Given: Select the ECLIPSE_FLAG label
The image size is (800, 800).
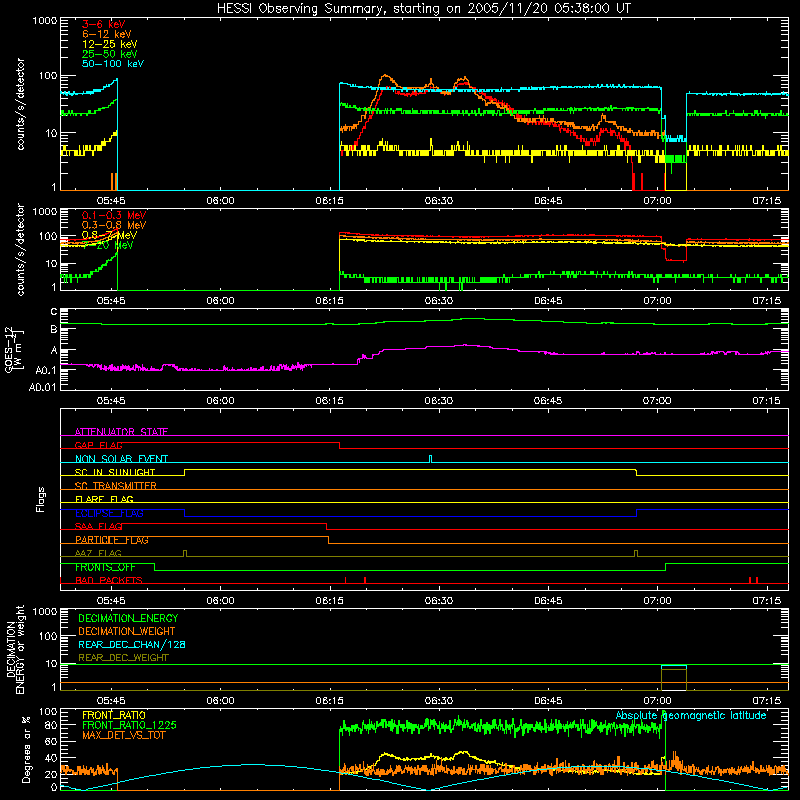Looking at the screenshot, I should [x=109, y=513].
